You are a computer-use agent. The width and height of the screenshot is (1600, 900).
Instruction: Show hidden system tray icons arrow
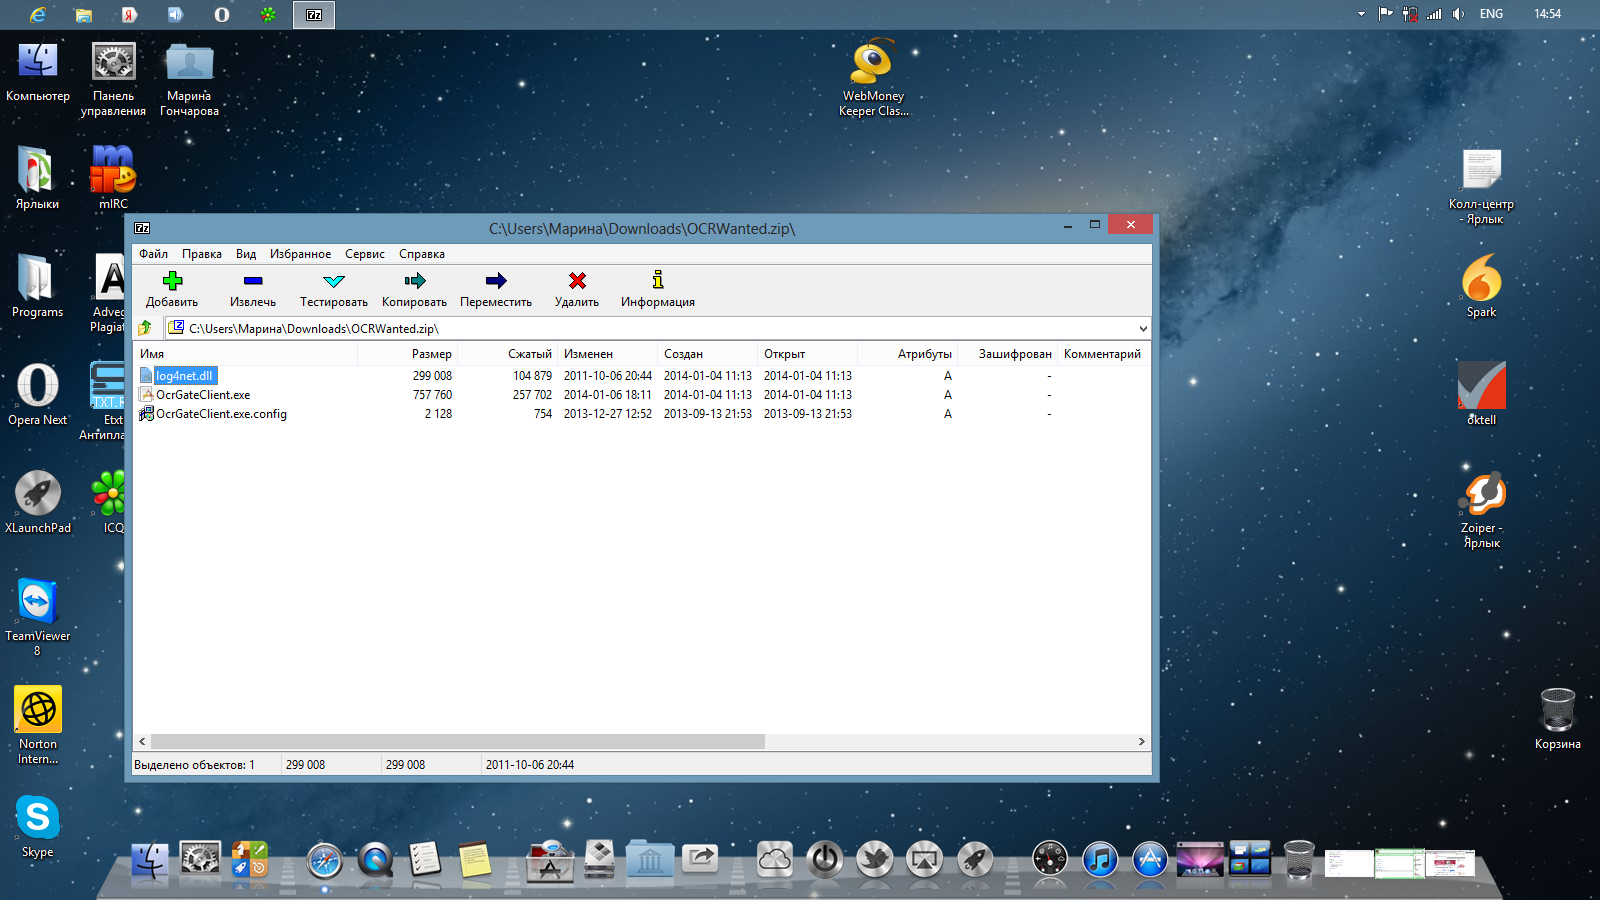coord(1361,14)
